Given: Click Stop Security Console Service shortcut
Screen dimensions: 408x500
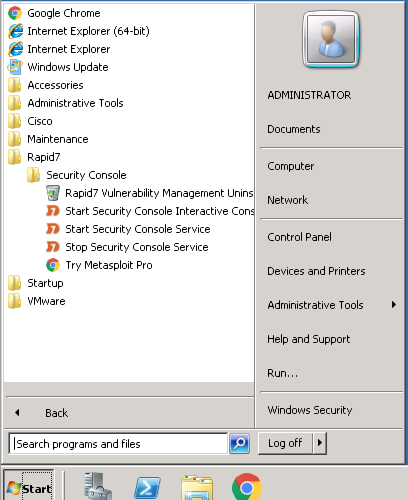Looking at the screenshot, I should [127, 247].
